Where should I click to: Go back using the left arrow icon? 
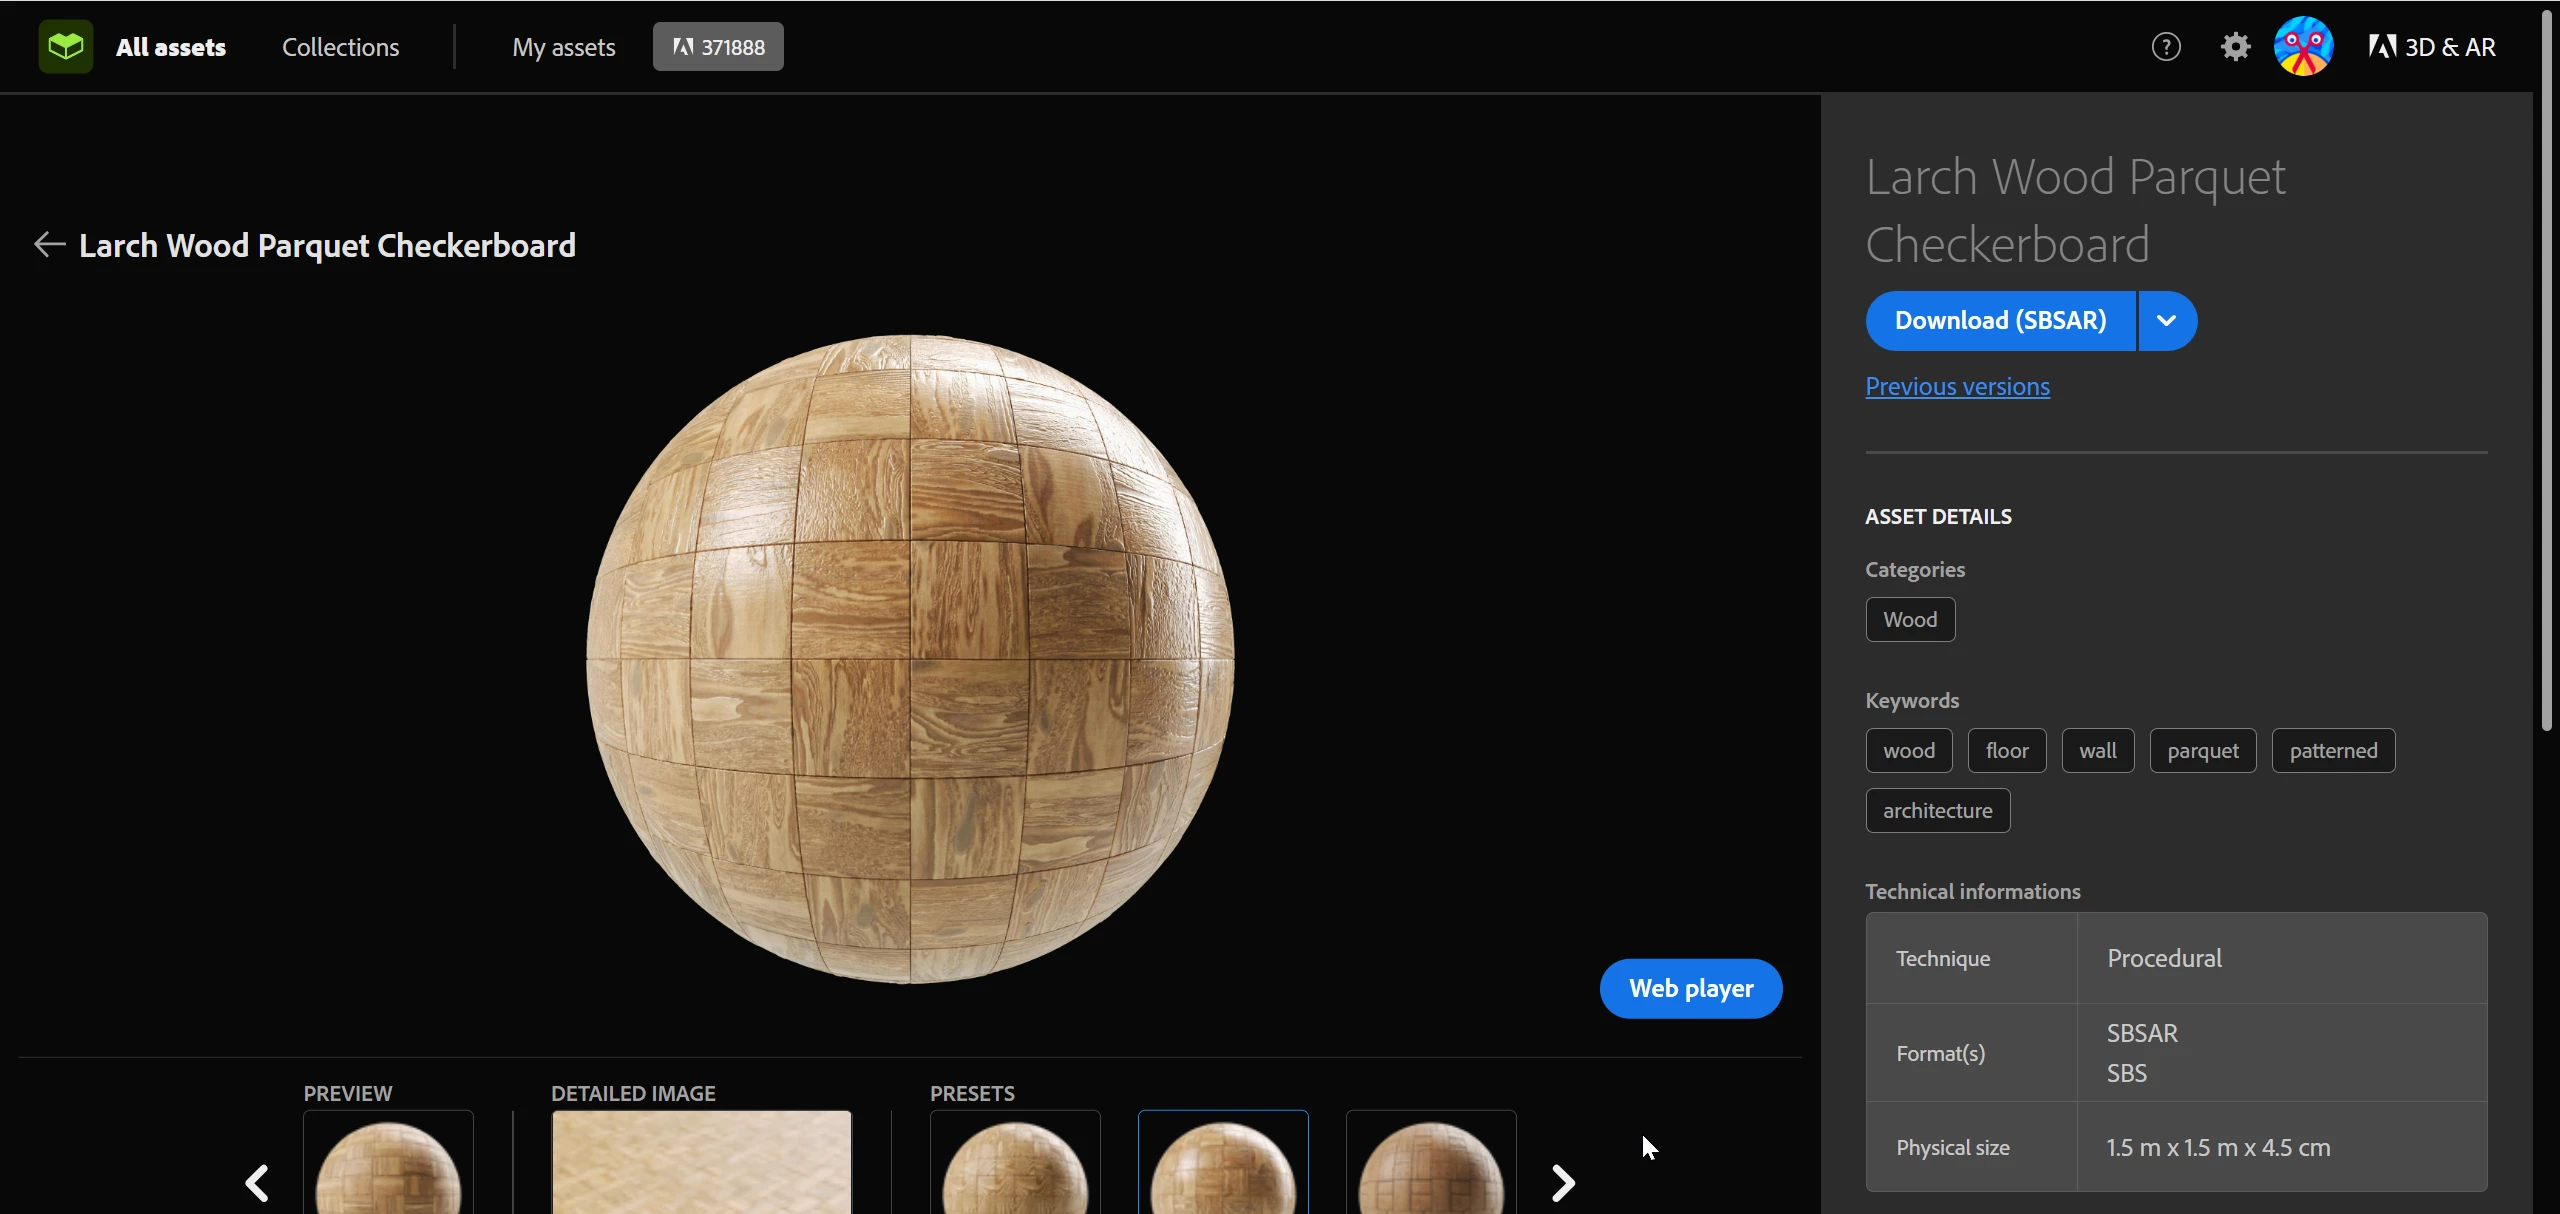click(49, 244)
